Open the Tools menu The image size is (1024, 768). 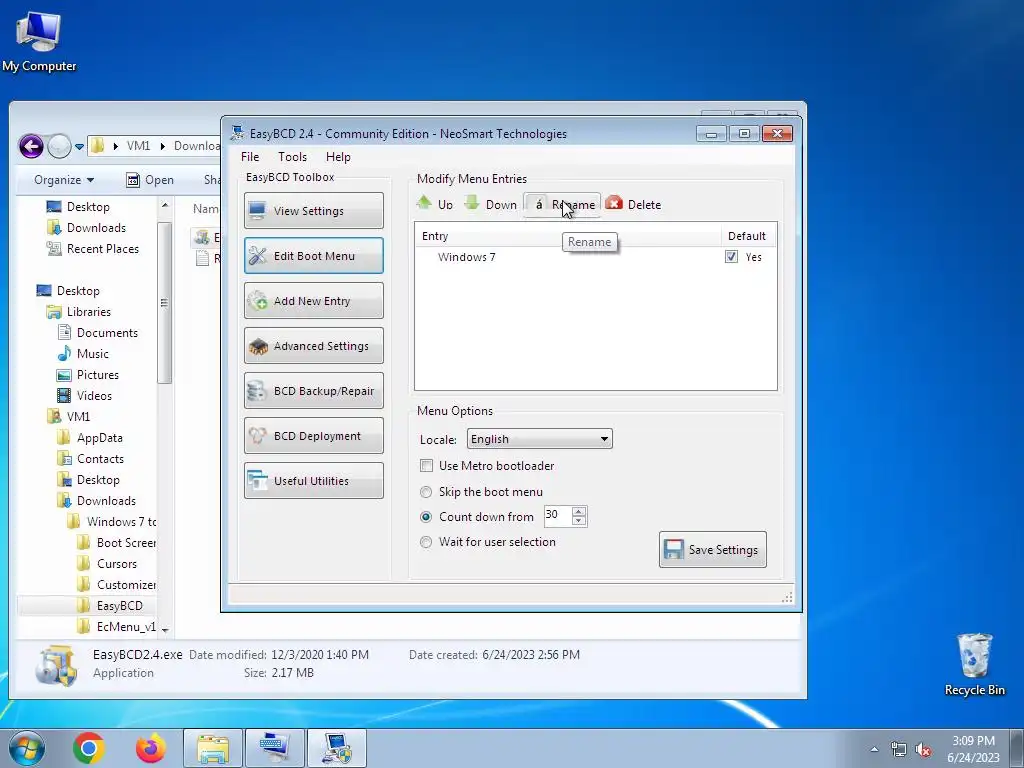click(x=292, y=157)
